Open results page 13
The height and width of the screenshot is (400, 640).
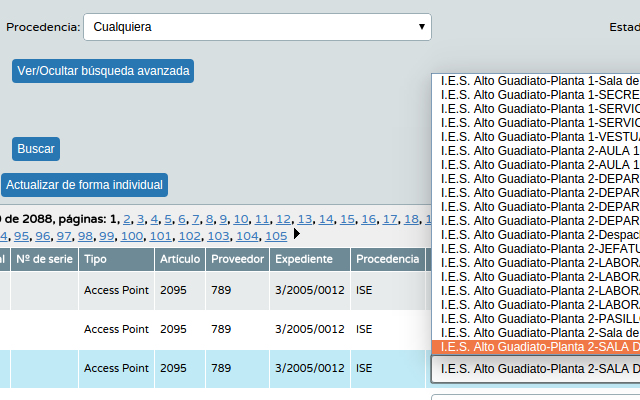point(304,219)
